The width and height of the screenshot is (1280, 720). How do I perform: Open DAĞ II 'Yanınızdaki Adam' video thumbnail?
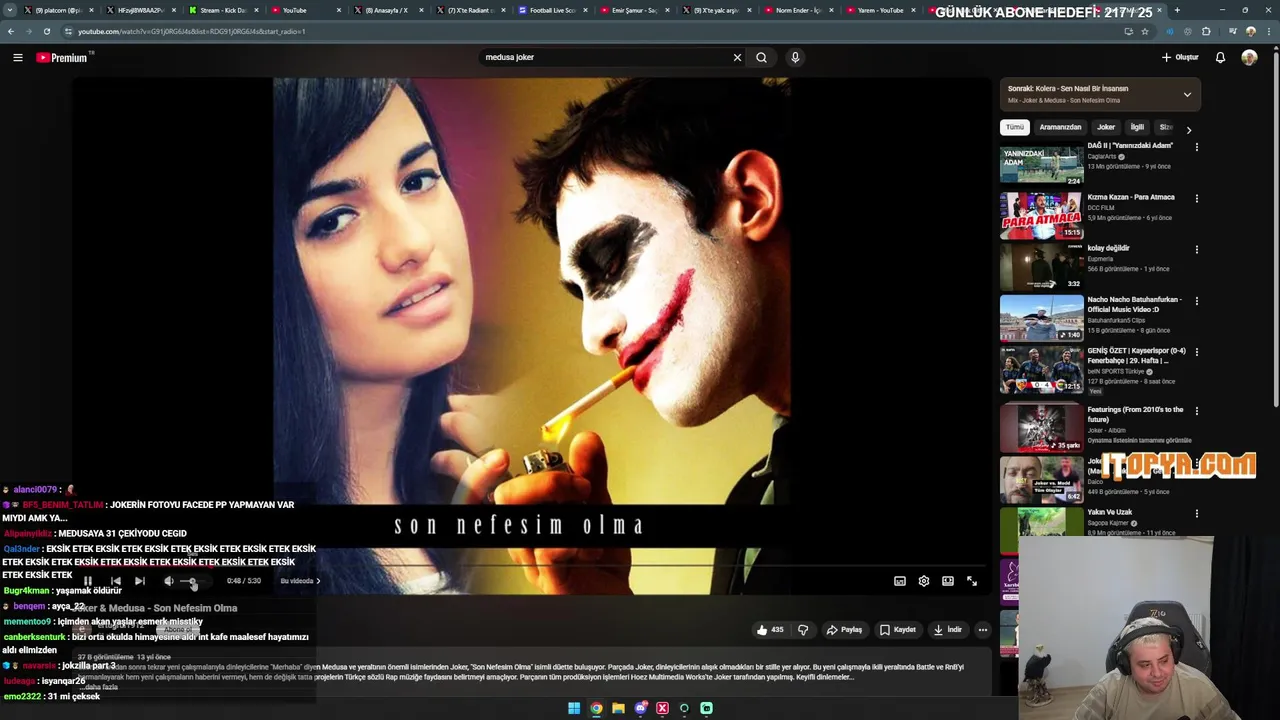[x=1041, y=164]
